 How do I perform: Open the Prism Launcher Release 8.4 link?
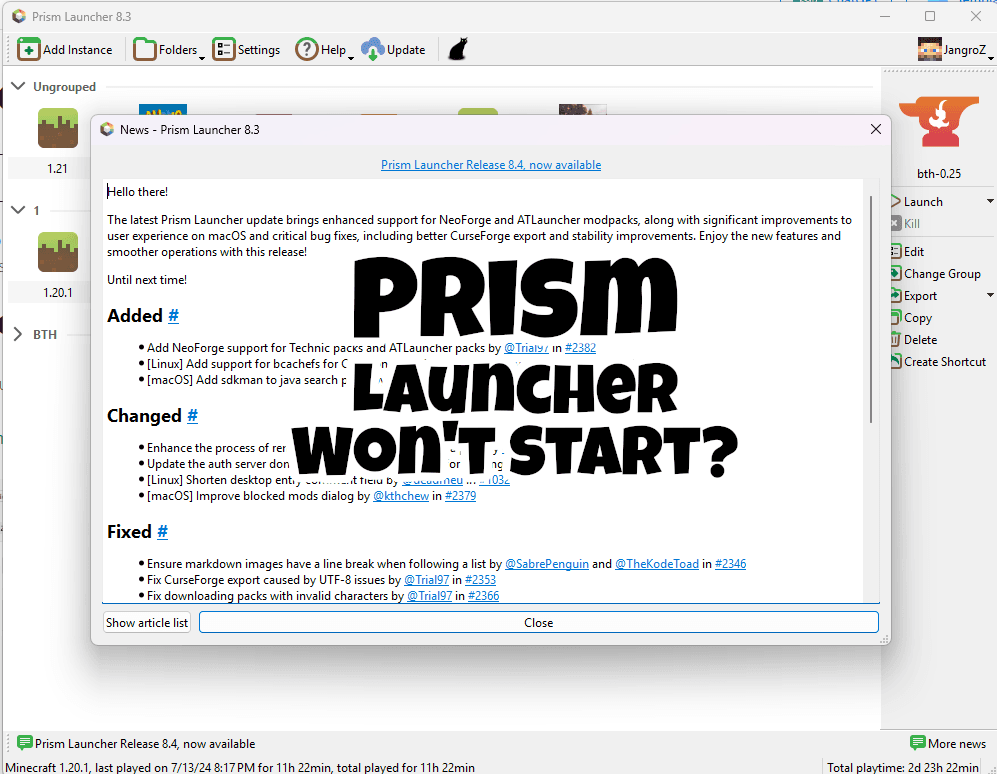click(x=490, y=164)
